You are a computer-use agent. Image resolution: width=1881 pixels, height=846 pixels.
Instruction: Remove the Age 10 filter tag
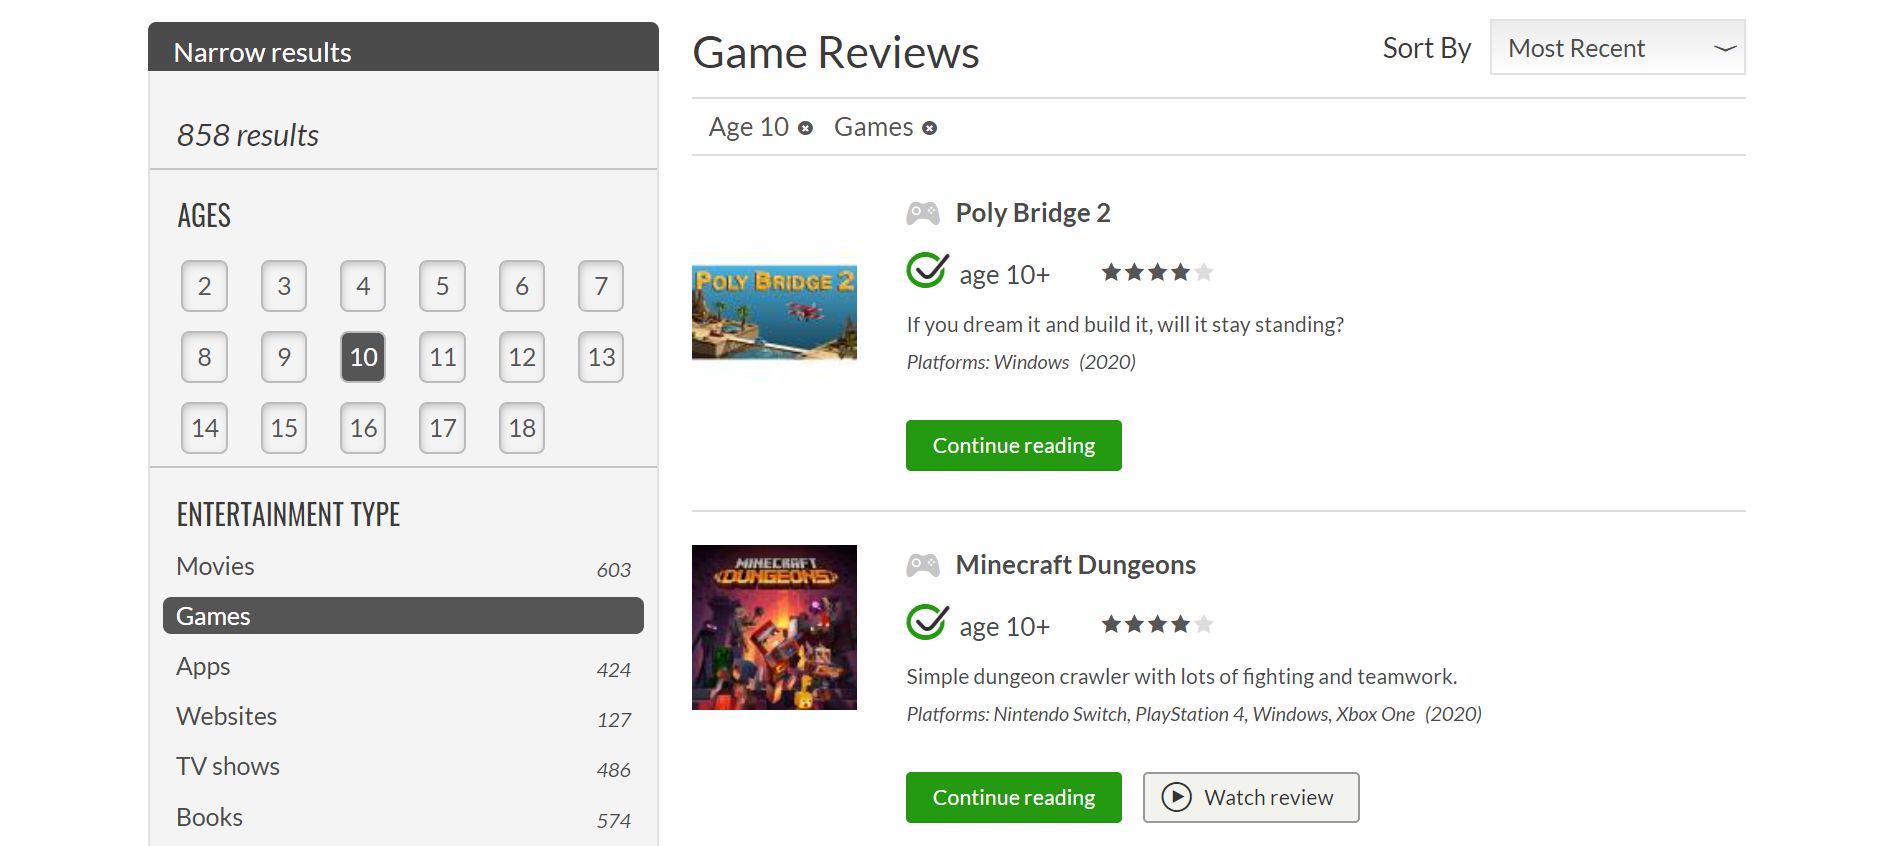pyautogui.click(x=805, y=128)
